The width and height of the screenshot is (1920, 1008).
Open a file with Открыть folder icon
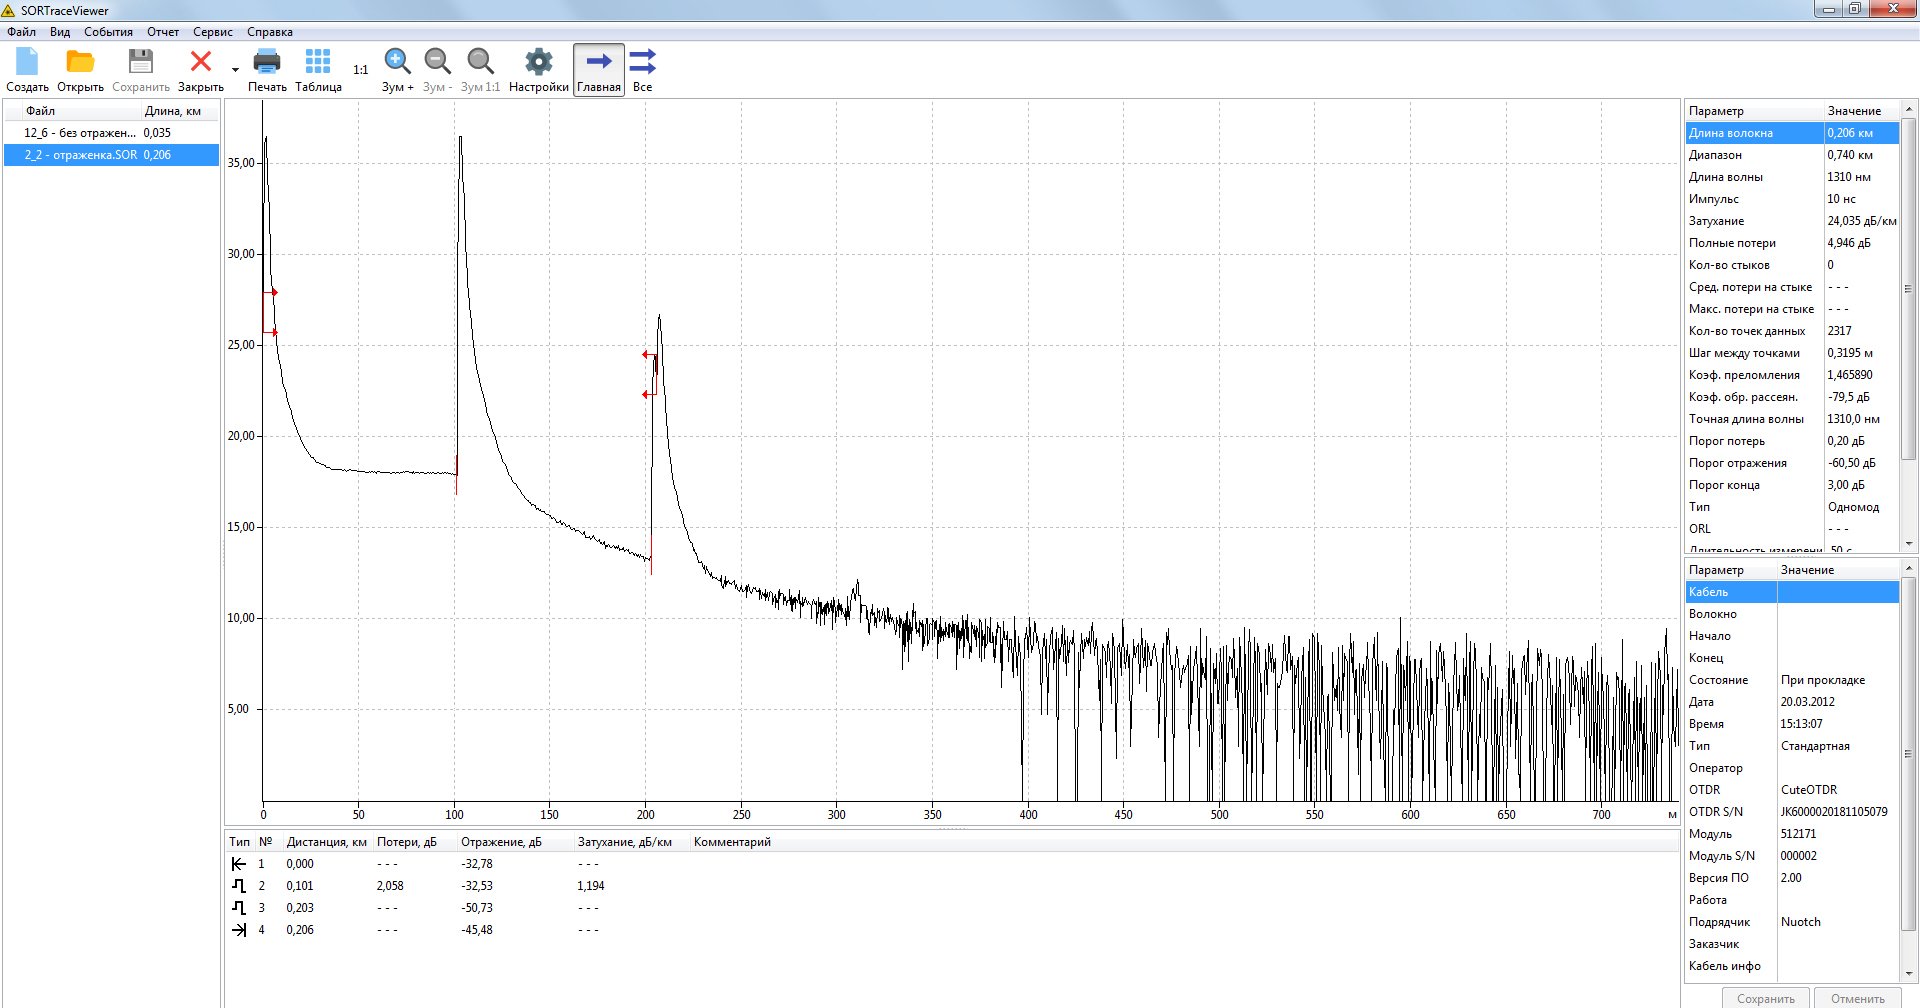pyautogui.click(x=80, y=69)
